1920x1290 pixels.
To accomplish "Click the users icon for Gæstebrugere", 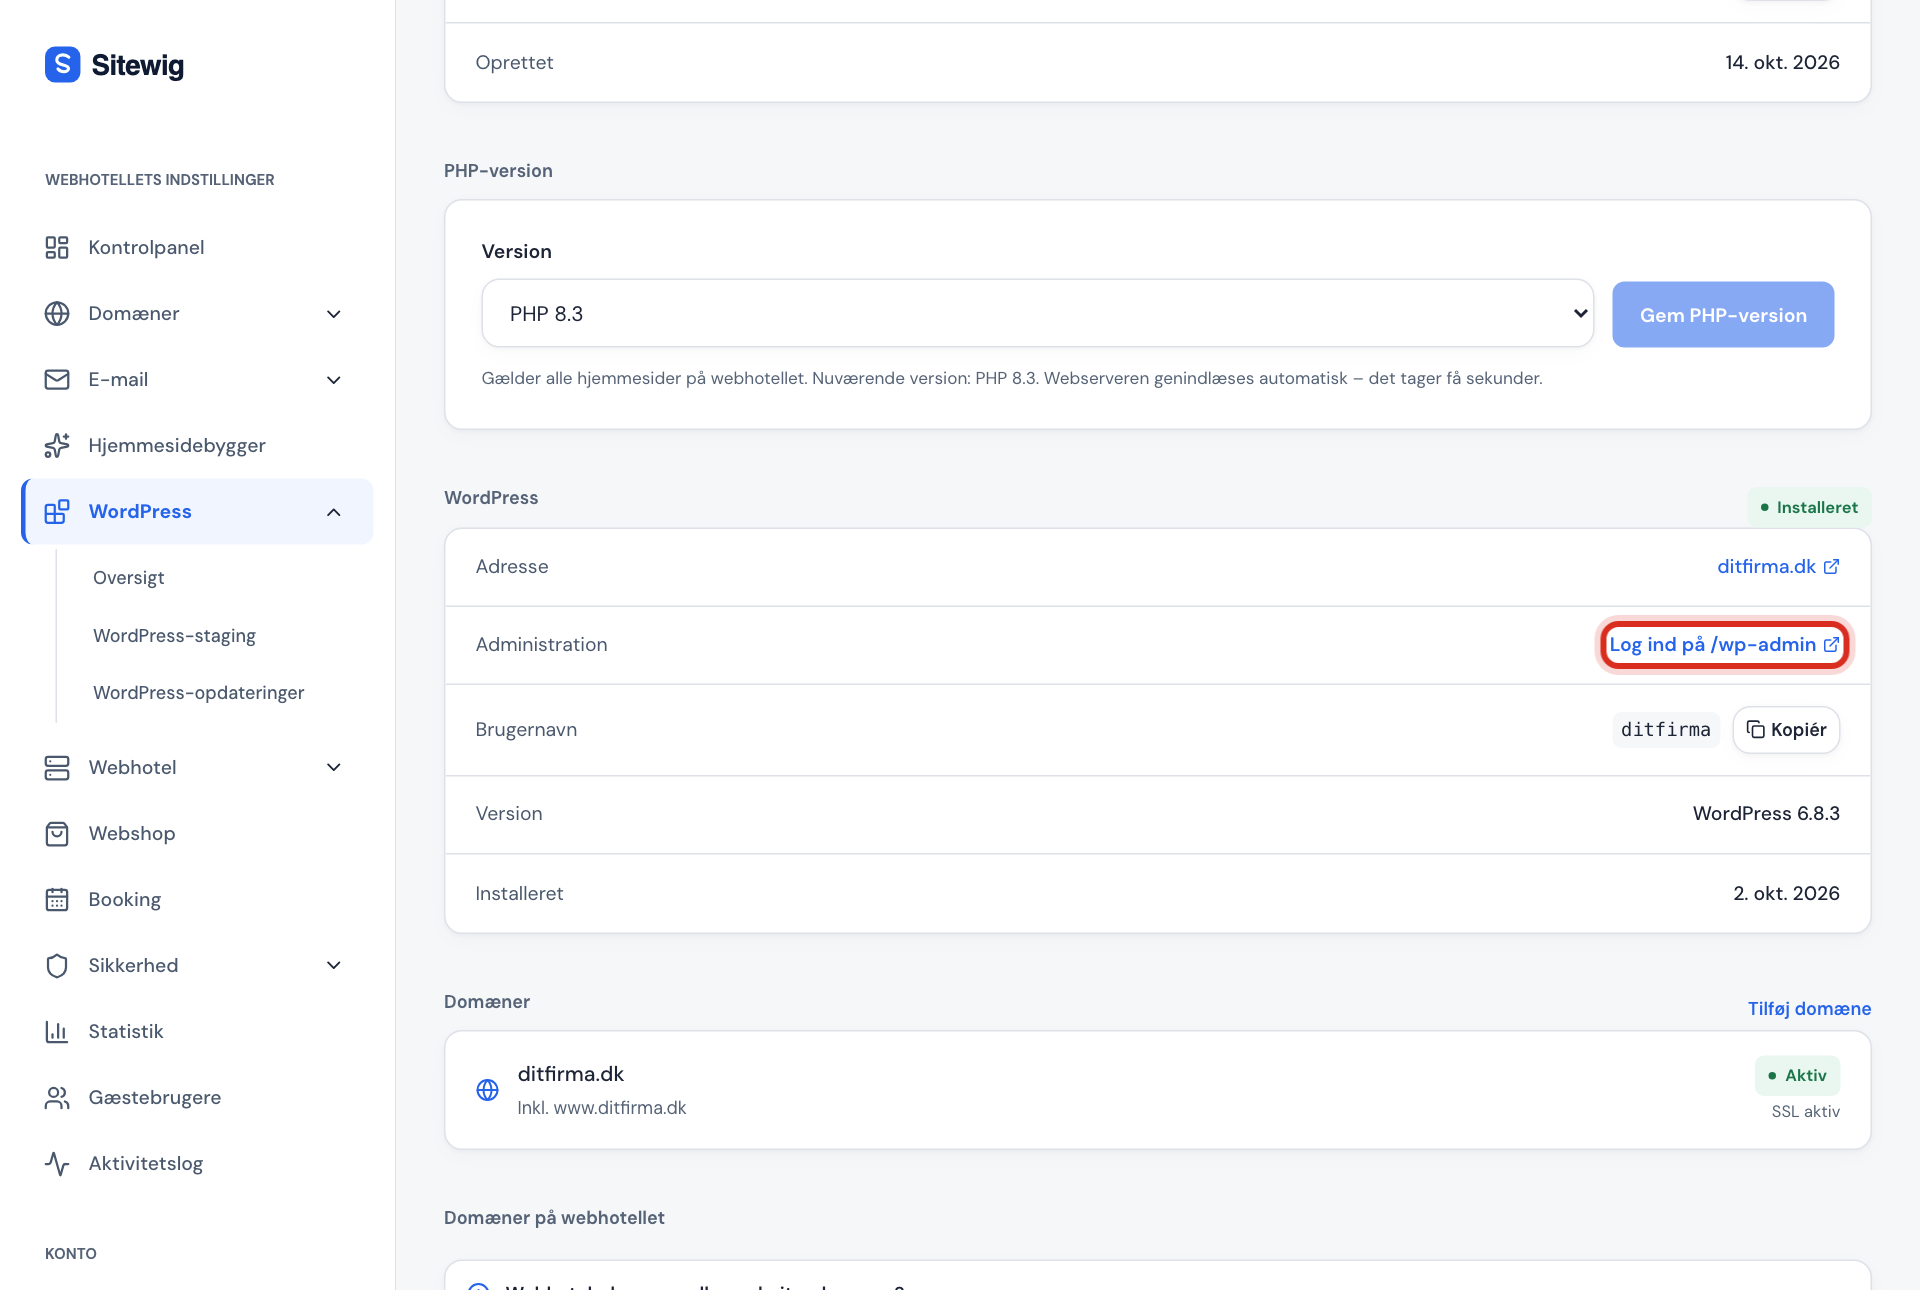I will point(57,1097).
